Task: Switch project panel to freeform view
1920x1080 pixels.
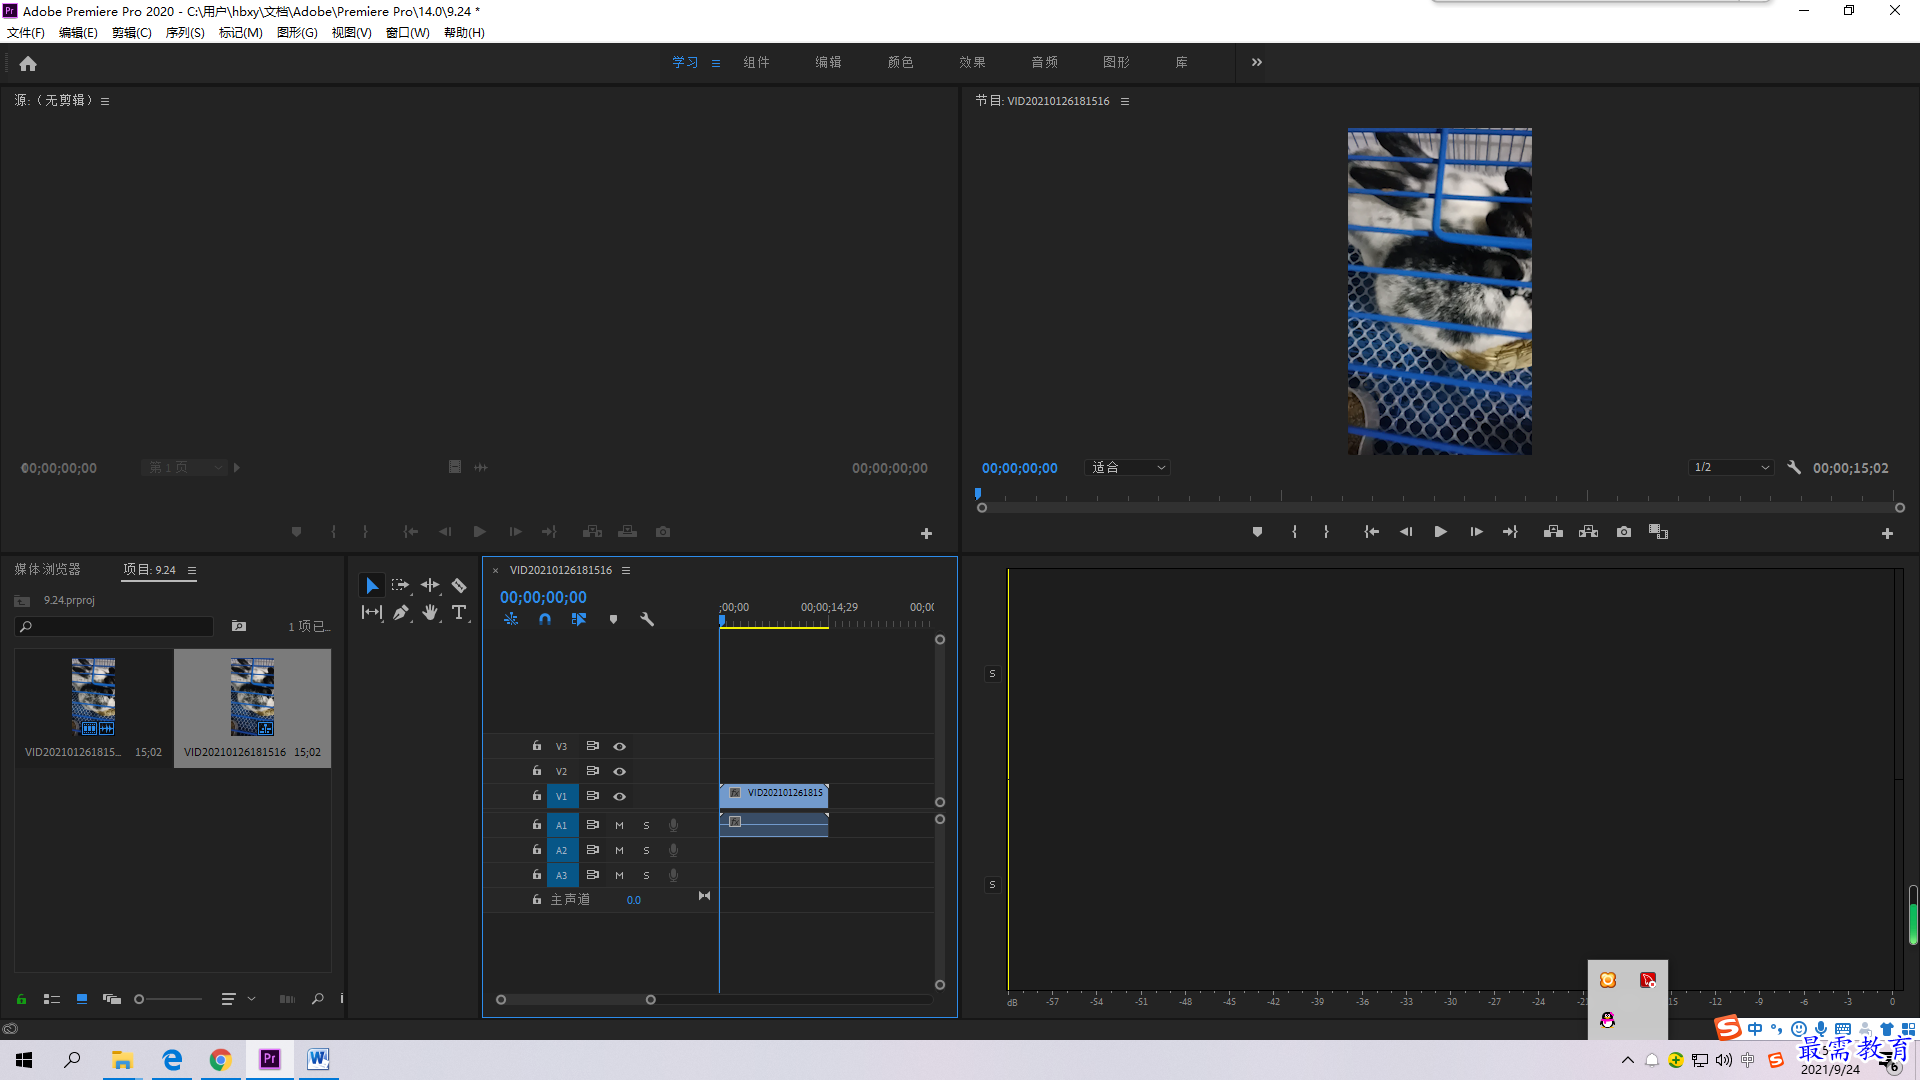Action: pos(112,999)
